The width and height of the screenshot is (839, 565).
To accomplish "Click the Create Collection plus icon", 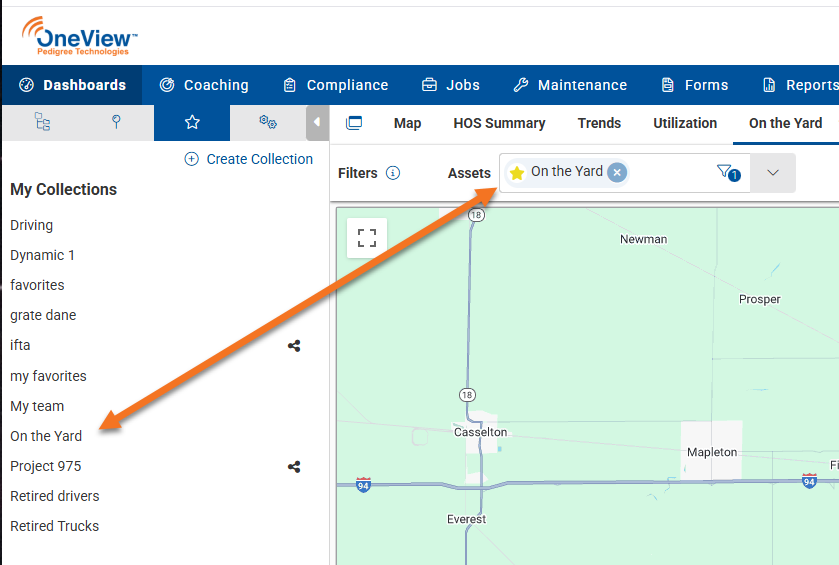I will click(x=192, y=159).
